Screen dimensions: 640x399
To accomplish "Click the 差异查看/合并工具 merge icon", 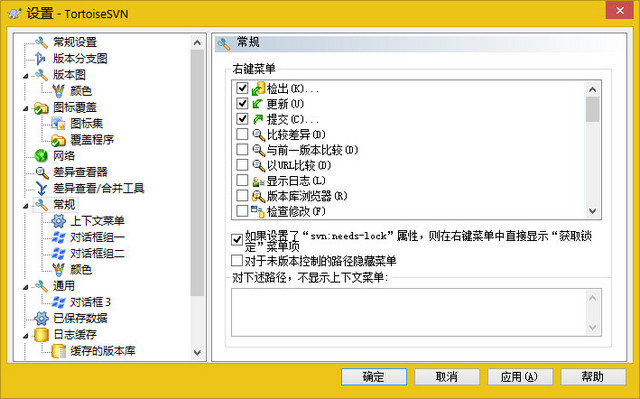I will click(x=41, y=188).
